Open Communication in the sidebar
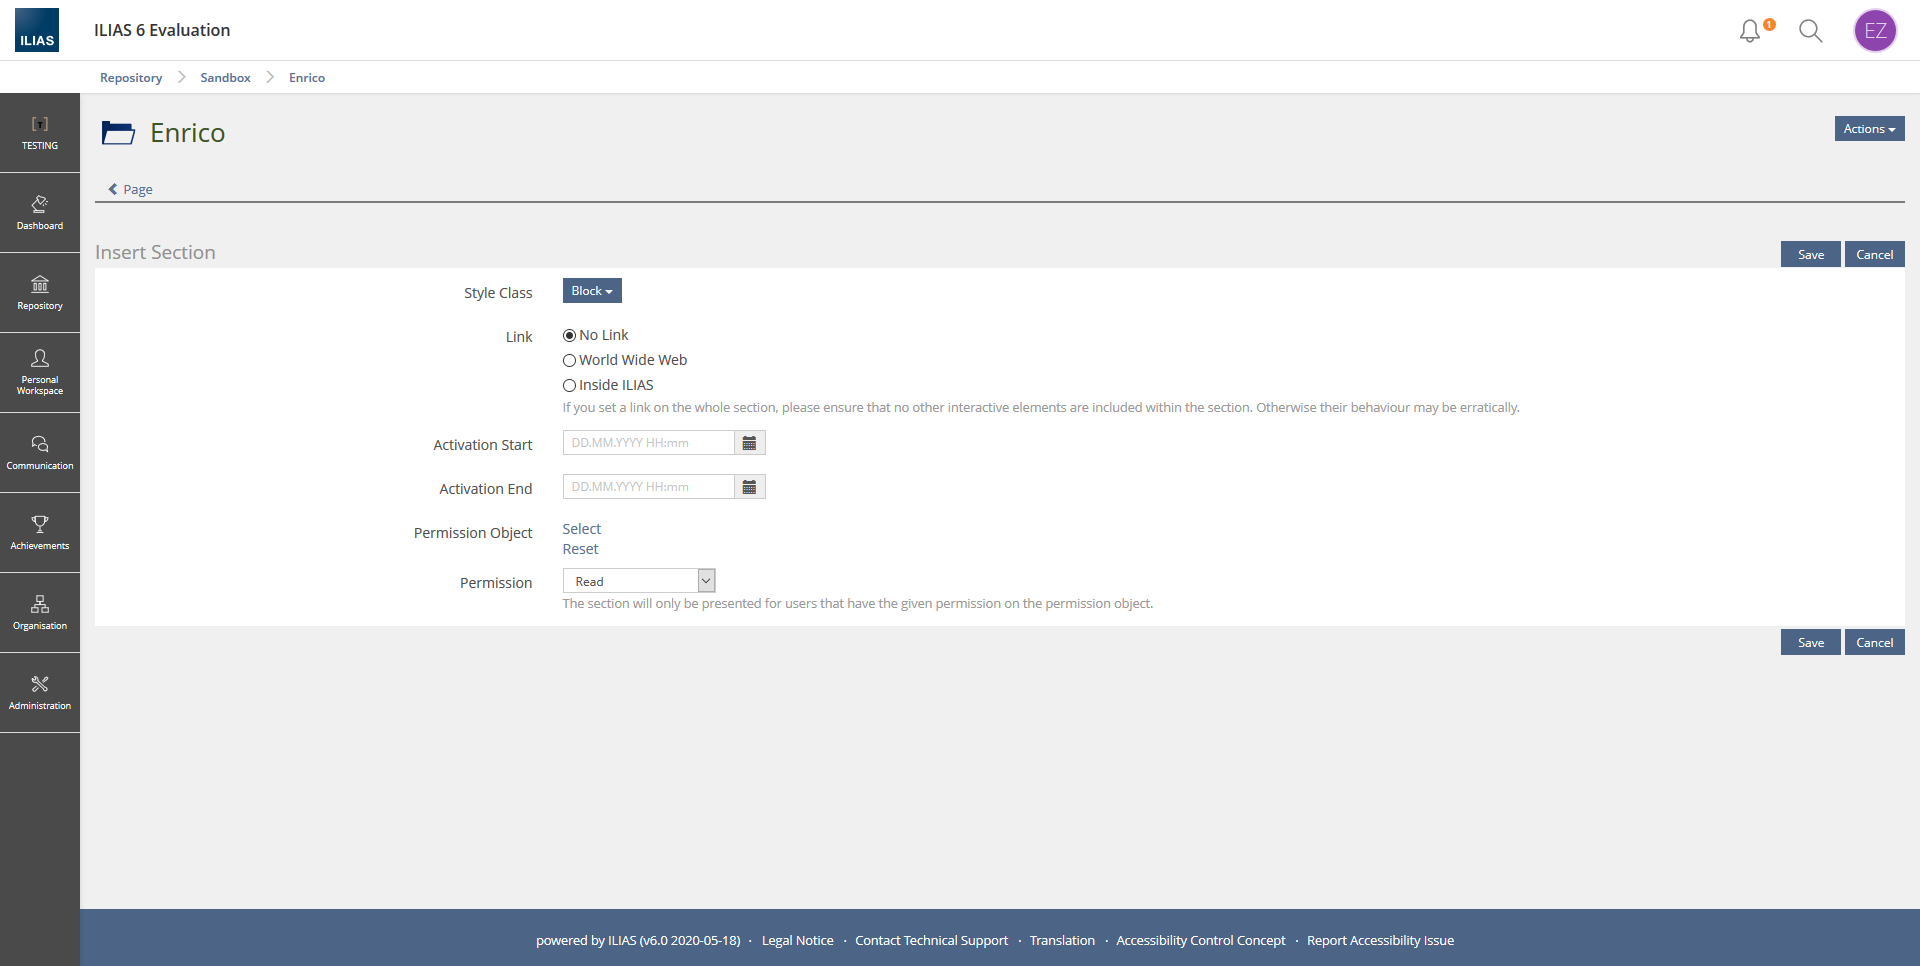This screenshot has width=1920, height=966. click(40, 453)
